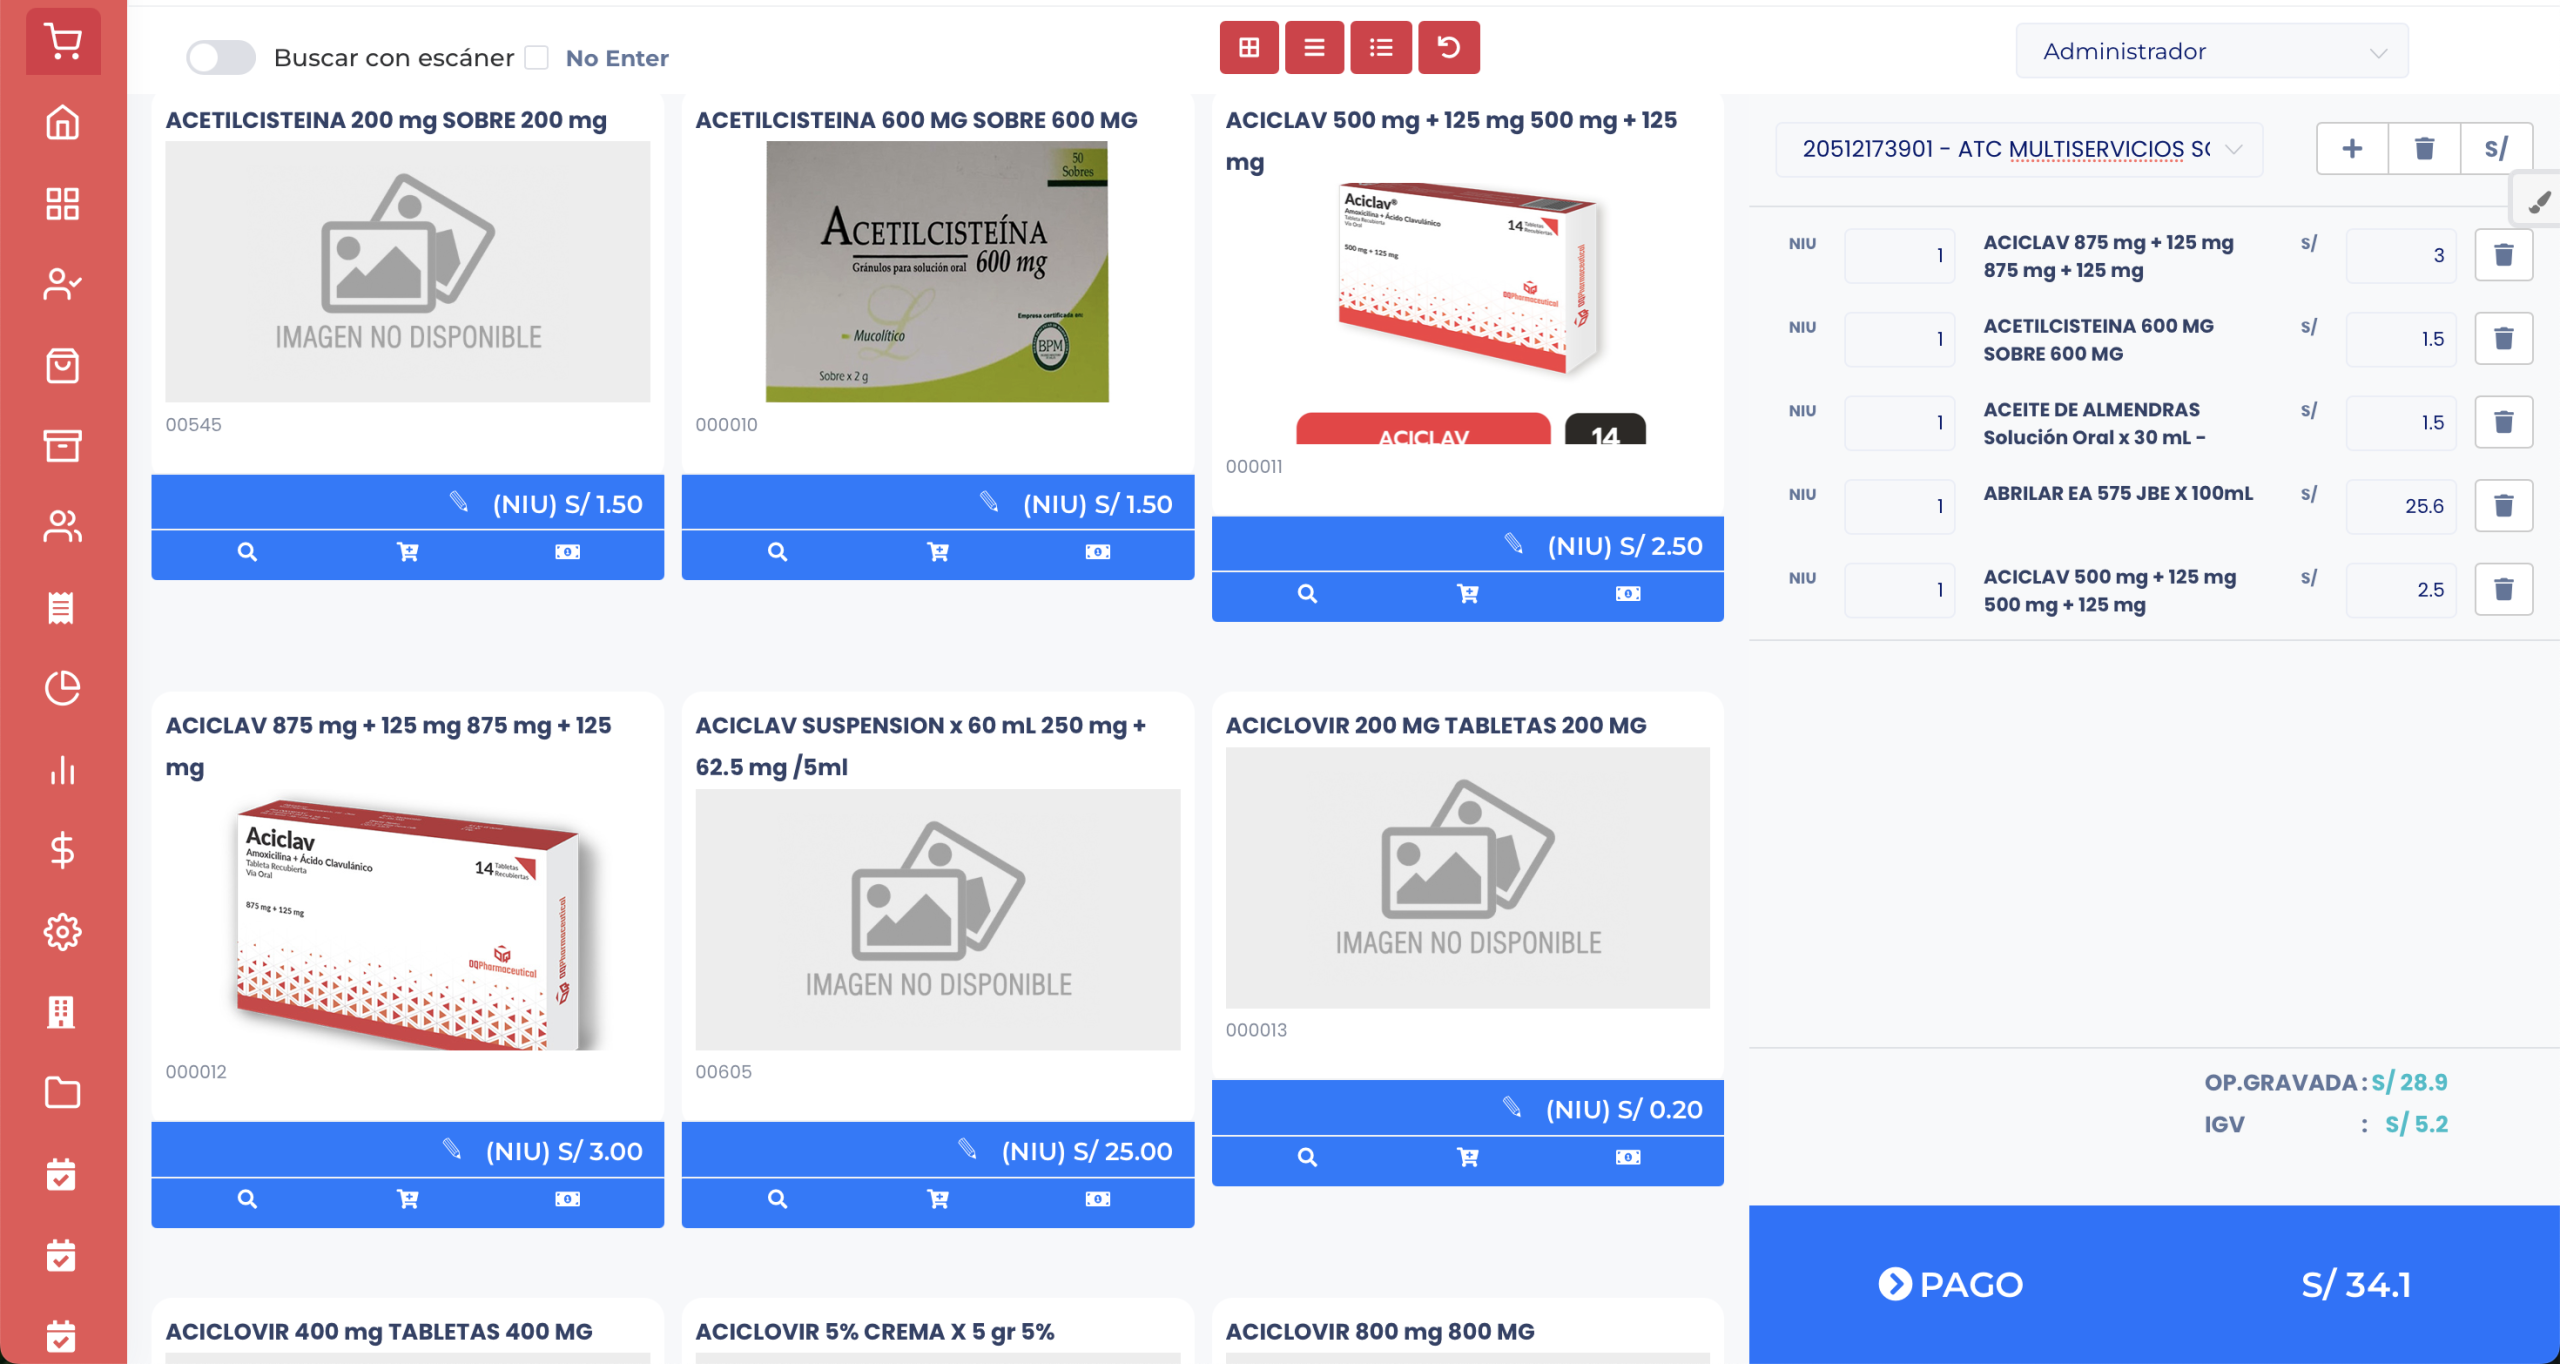Open the dollar sign finance menu

[x=63, y=851]
